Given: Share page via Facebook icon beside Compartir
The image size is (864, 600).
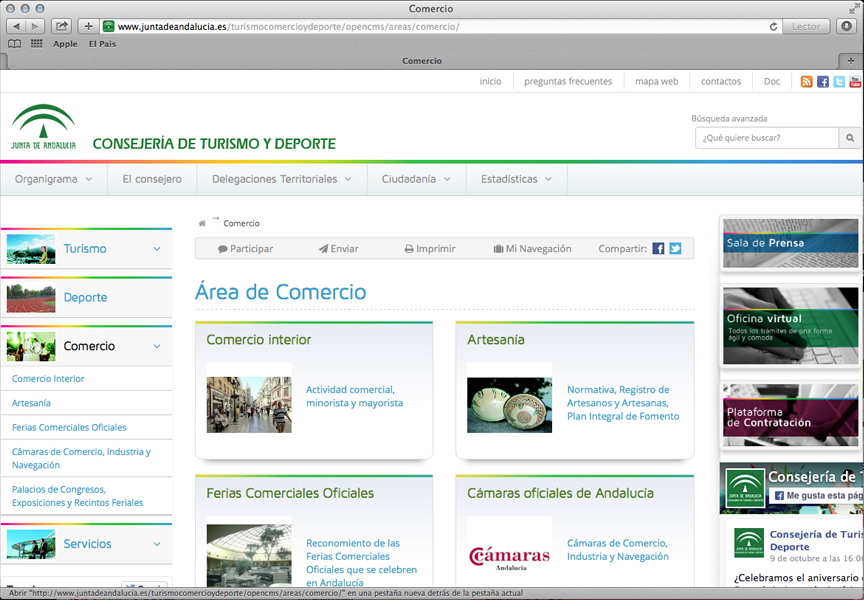Looking at the screenshot, I should tap(659, 249).
